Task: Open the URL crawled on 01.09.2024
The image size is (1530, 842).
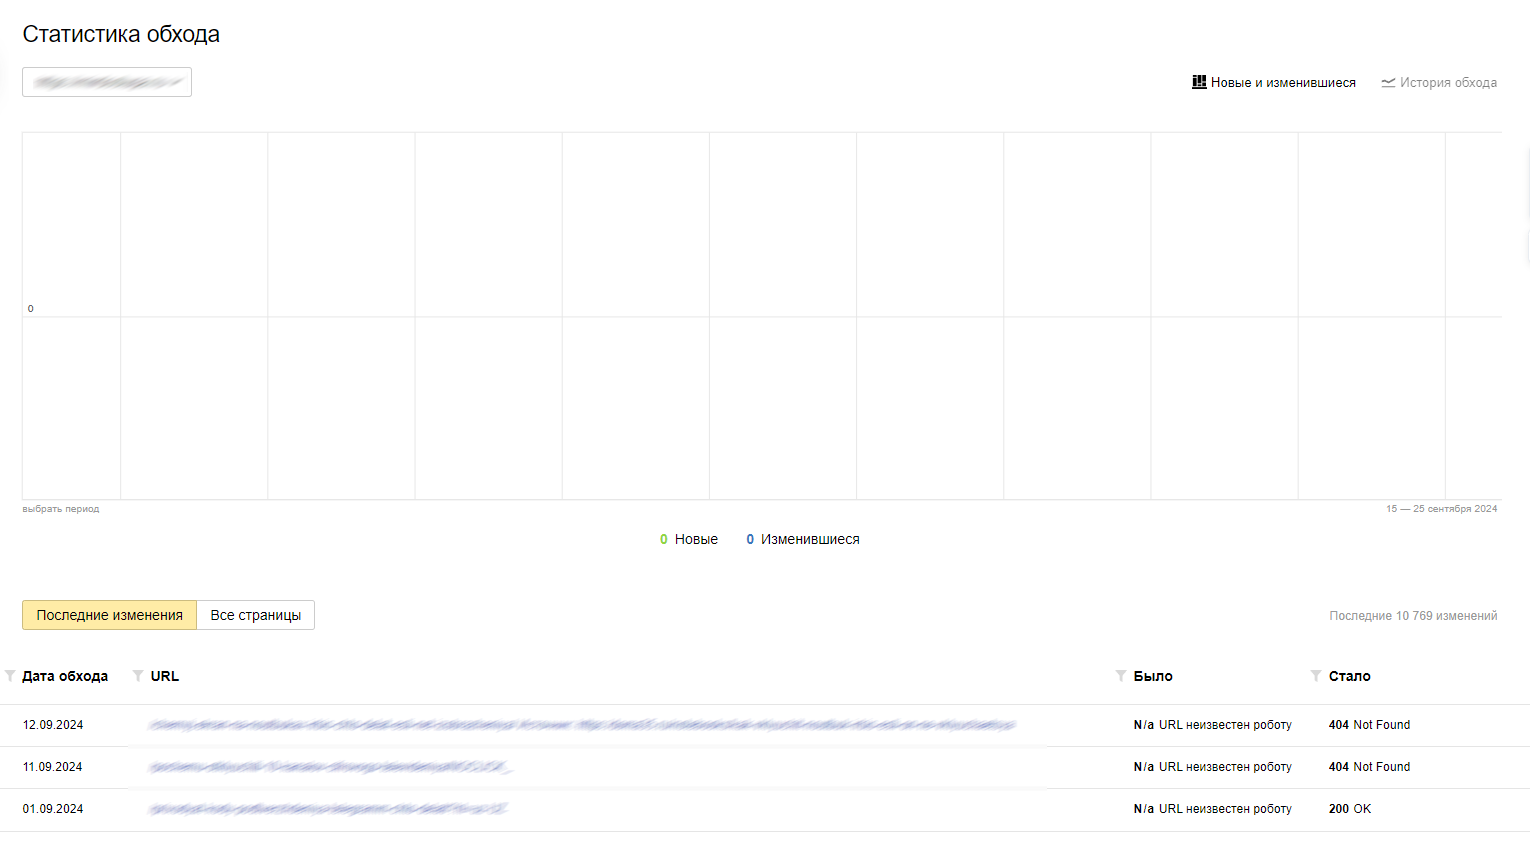Action: tap(327, 809)
